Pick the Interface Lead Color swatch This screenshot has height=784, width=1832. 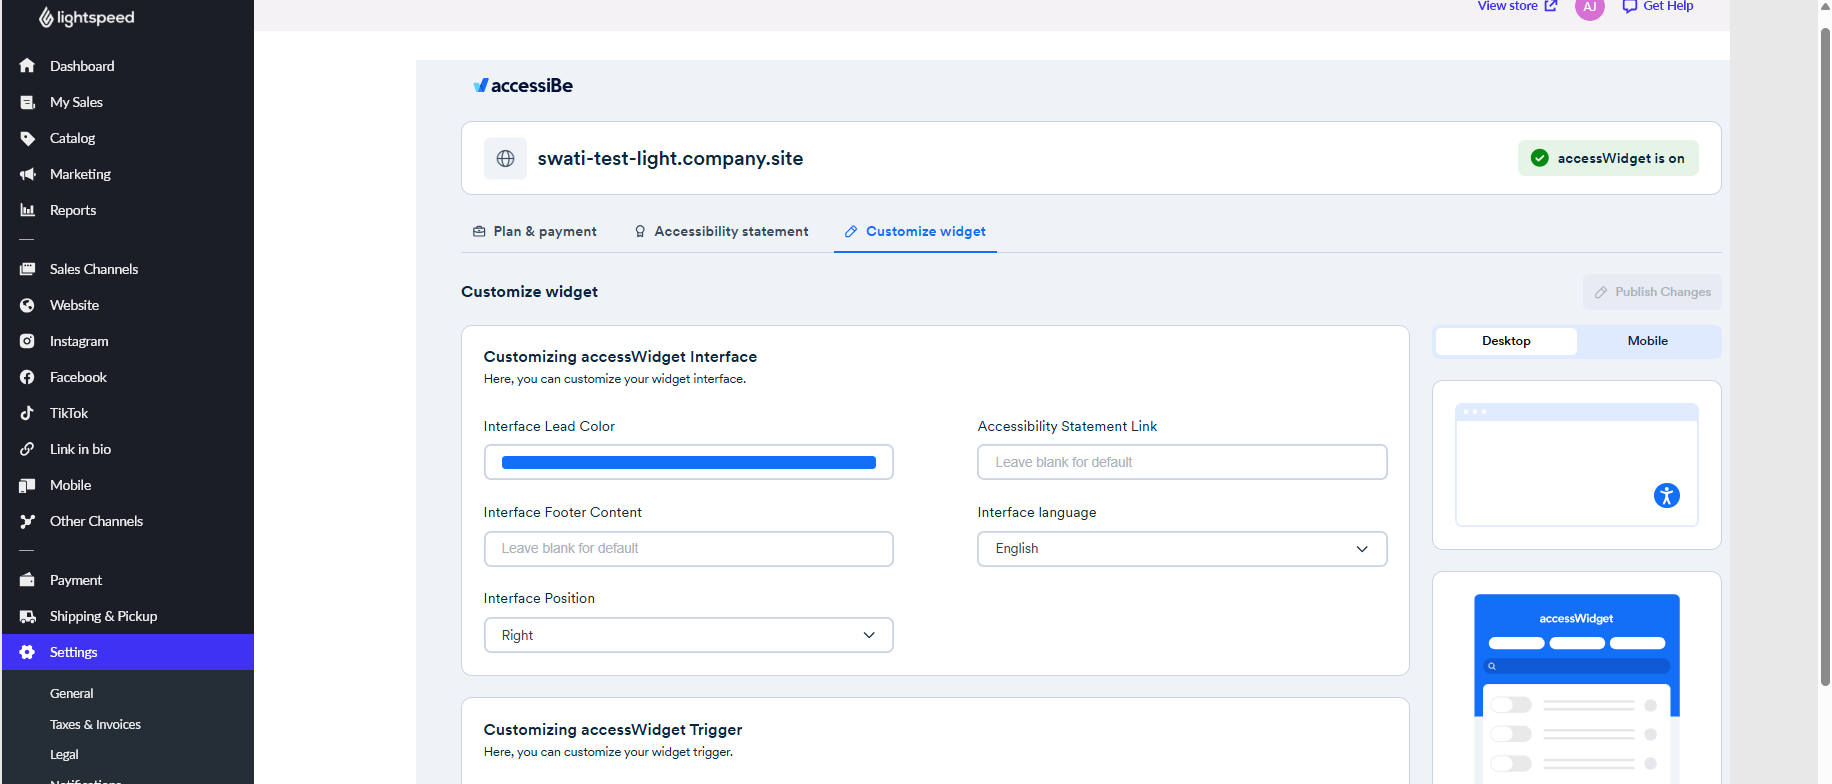tap(688, 462)
